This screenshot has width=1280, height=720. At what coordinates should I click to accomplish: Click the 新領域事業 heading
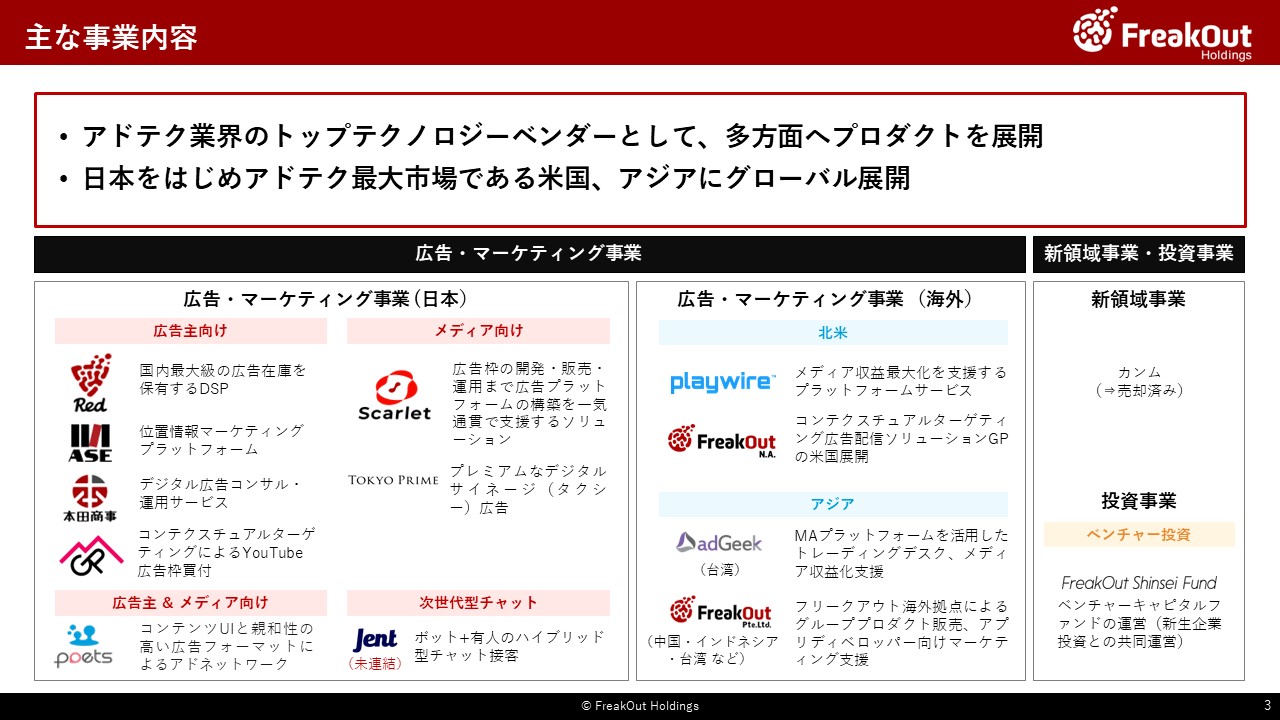tap(1139, 299)
